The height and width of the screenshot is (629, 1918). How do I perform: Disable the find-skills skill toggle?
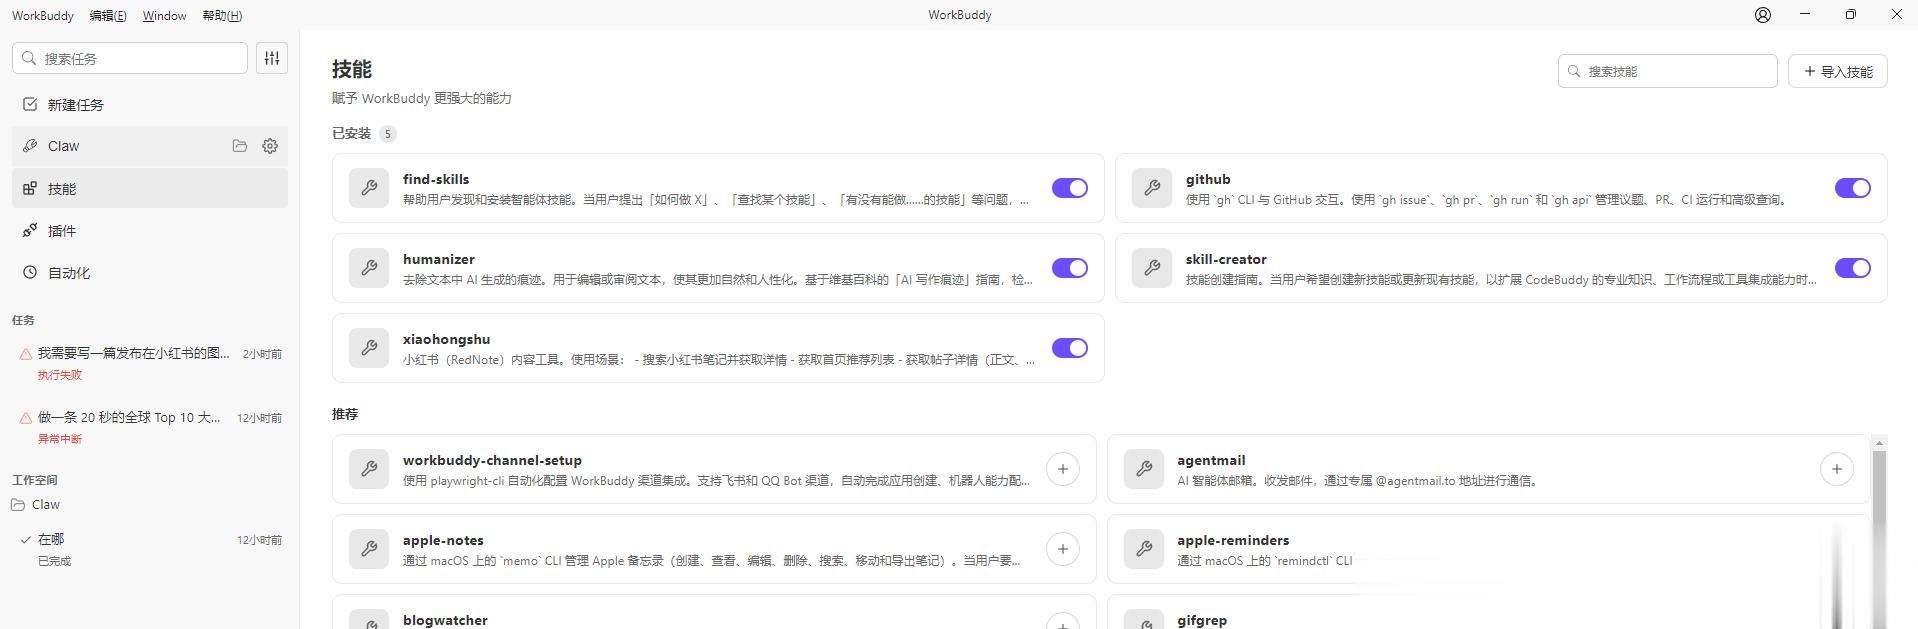(1069, 188)
